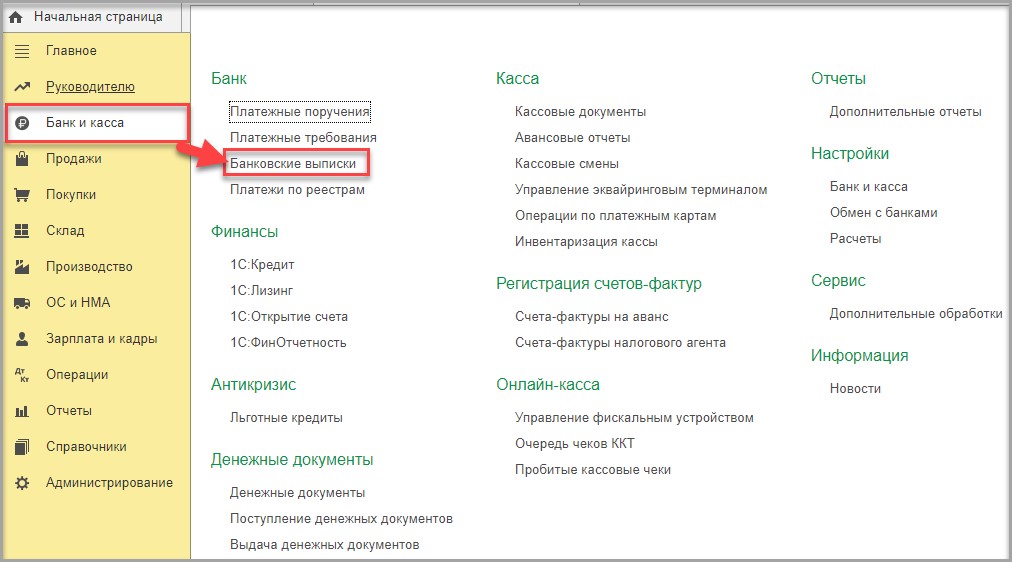The width and height of the screenshot is (1012, 562).
Task: Open the ОС и НМА section
Action: [78, 303]
